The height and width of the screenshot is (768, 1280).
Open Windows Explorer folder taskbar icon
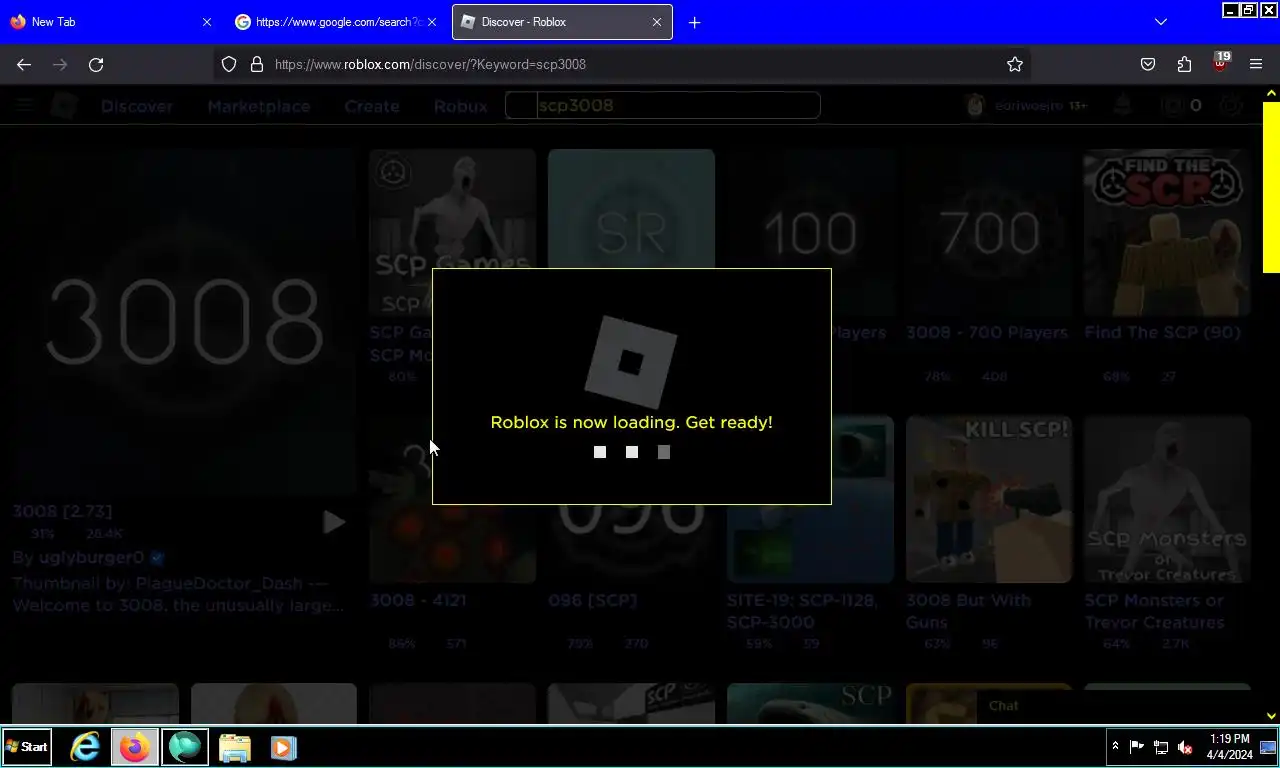[x=234, y=747]
